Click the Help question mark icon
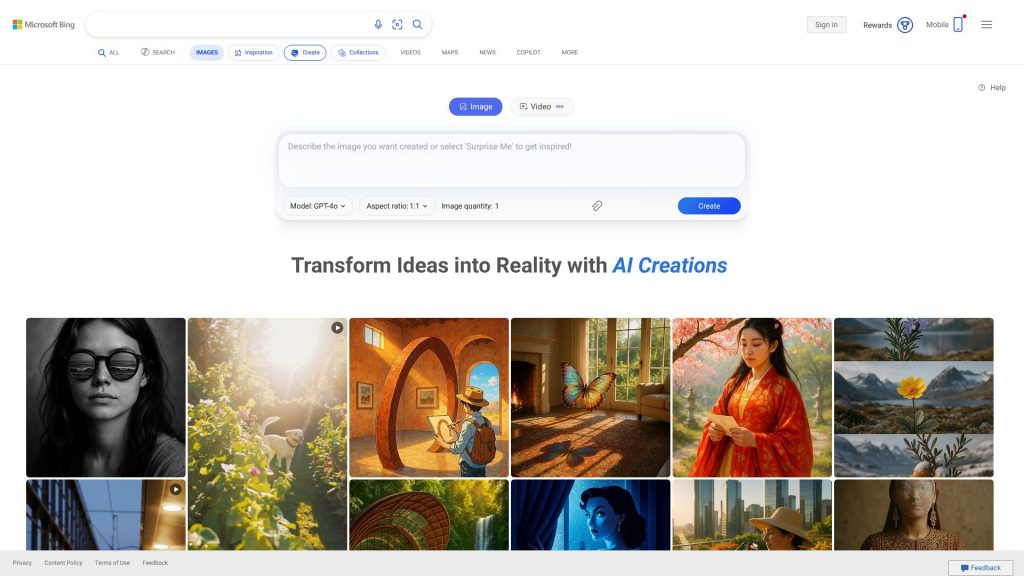1024x576 pixels. pyautogui.click(x=982, y=88)
